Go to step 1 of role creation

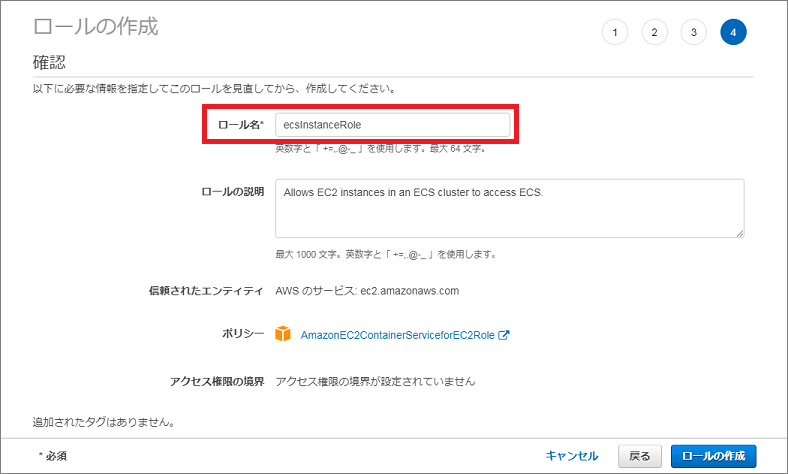[x=615, y=32]
